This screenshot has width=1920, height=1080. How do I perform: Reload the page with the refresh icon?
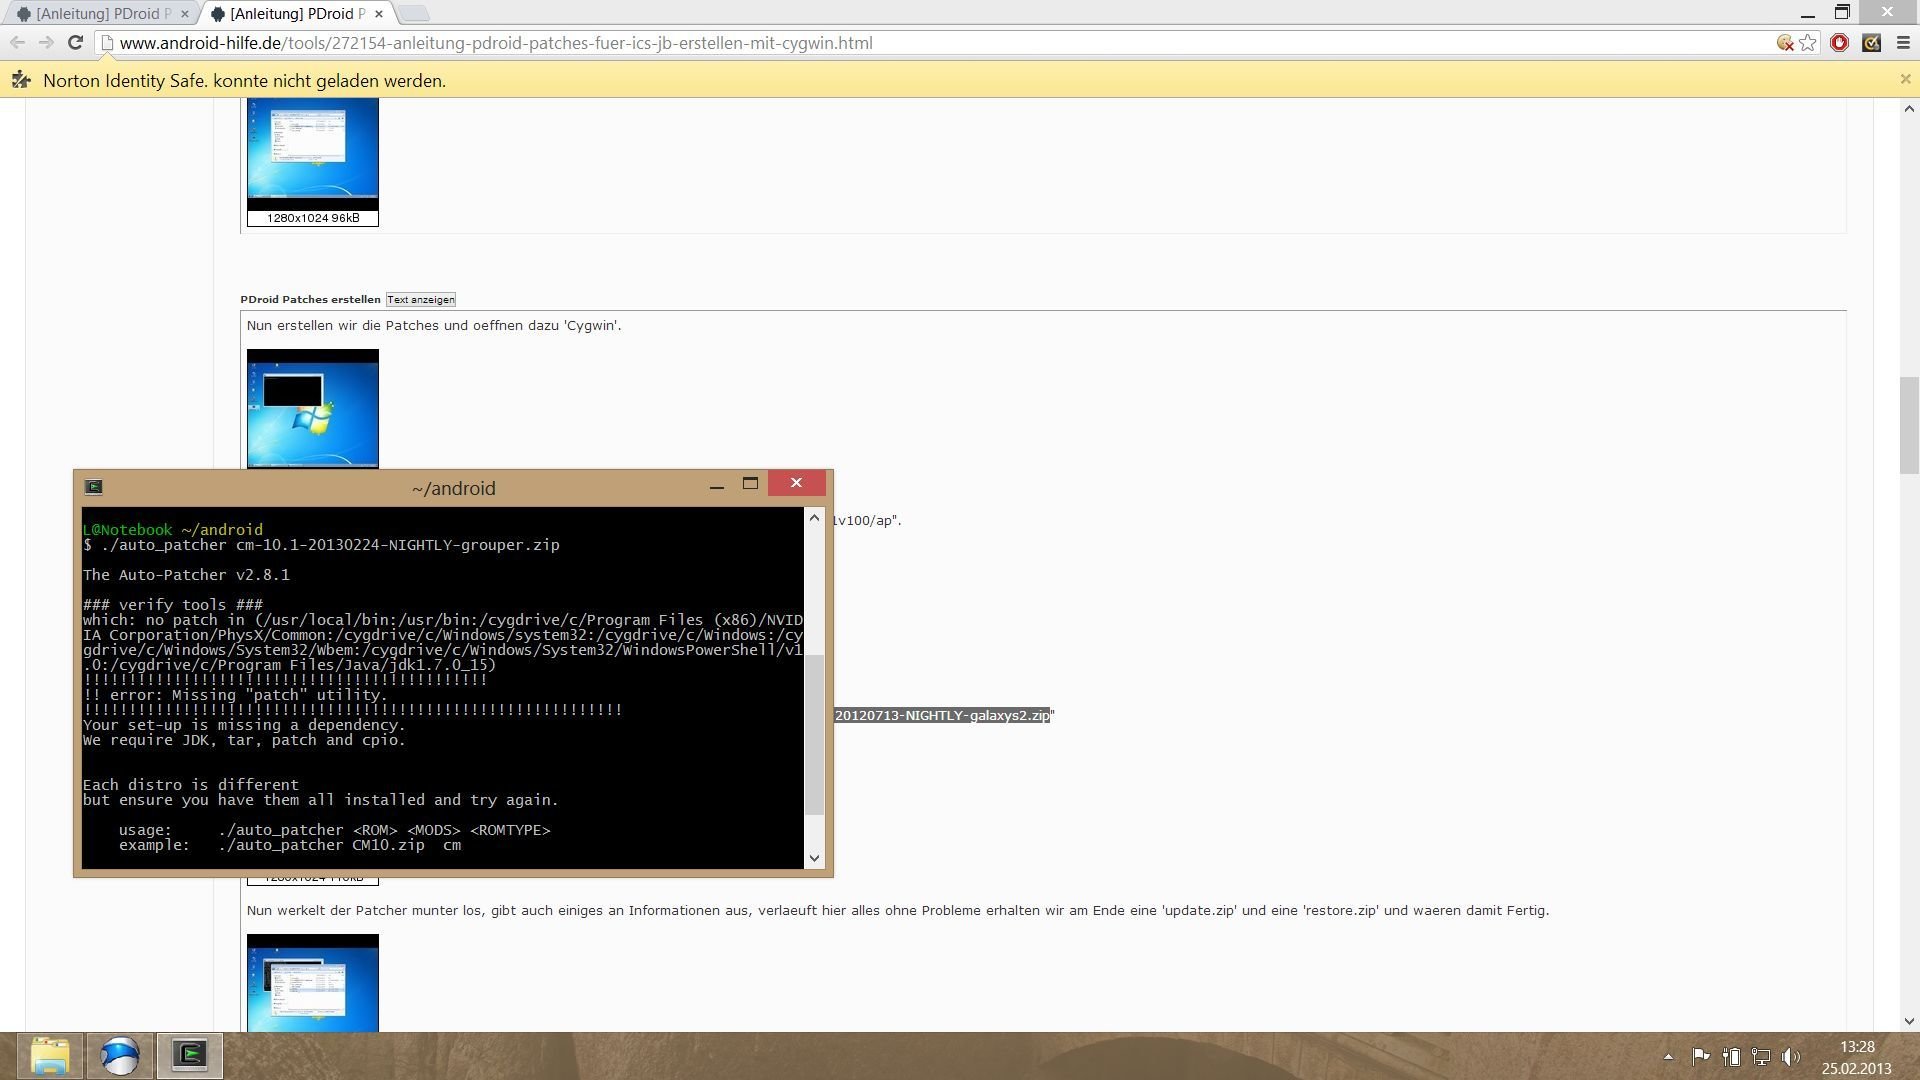point(75,43)
